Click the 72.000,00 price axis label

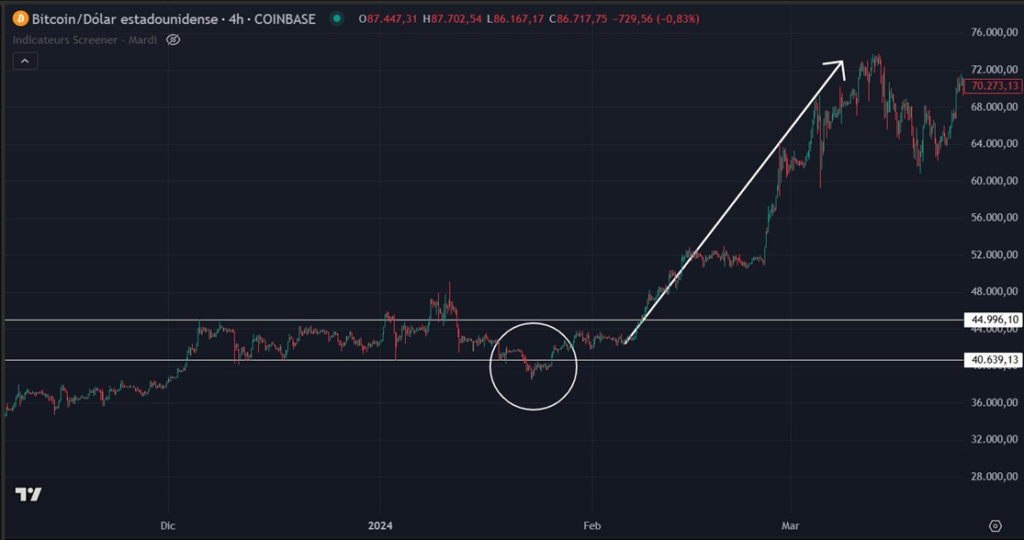coord(994,69)
